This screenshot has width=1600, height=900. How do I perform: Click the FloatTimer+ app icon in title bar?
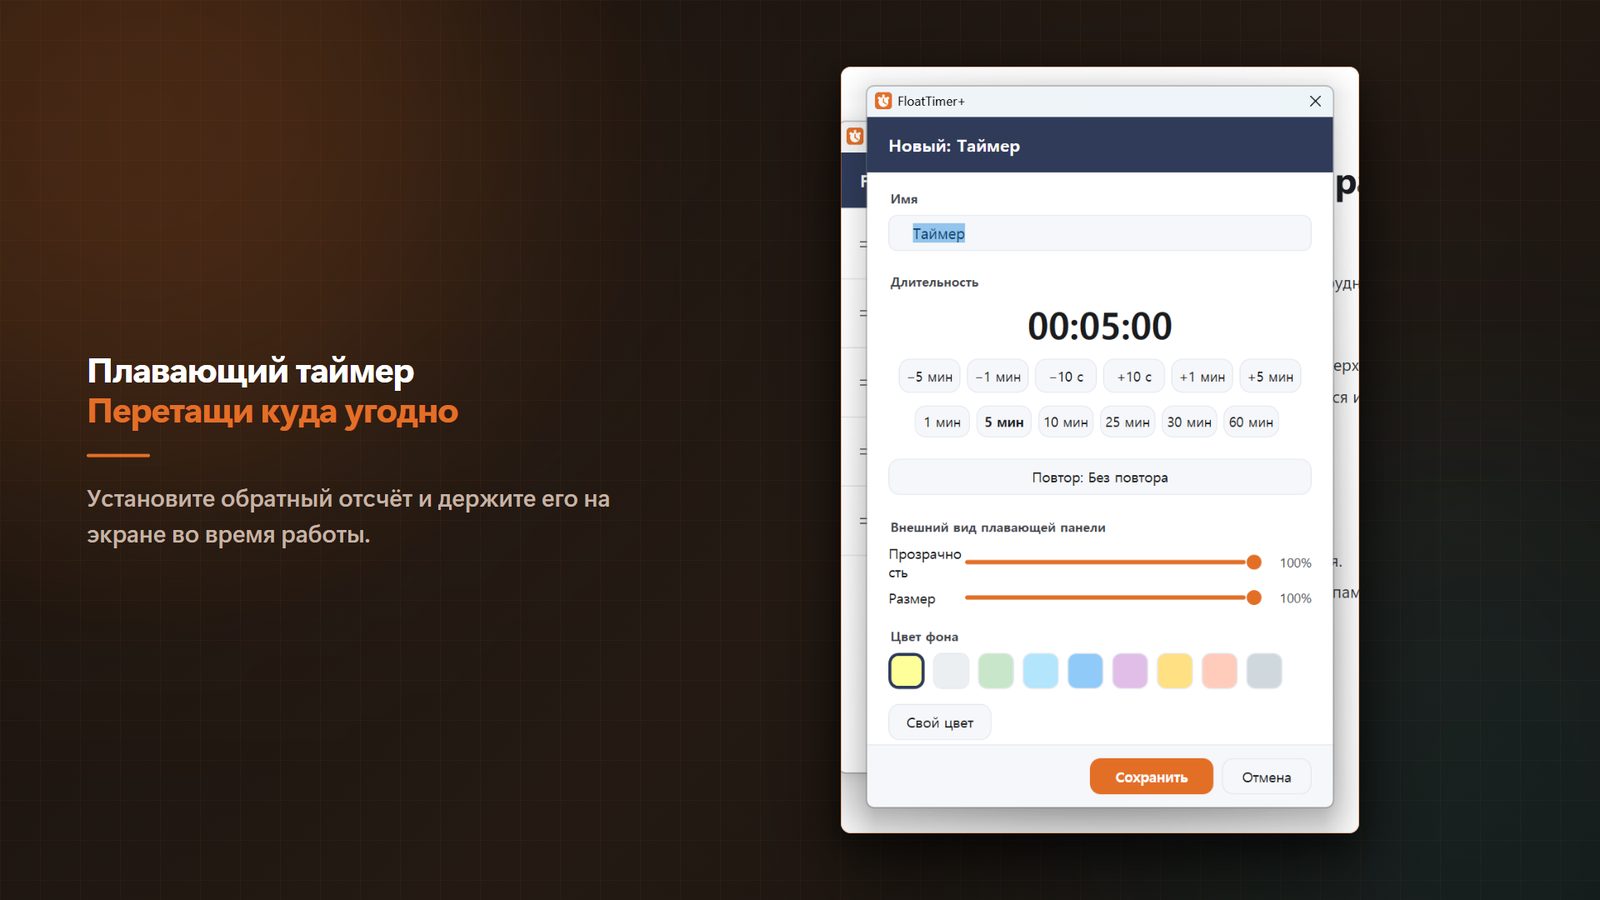tap(883, 101)
